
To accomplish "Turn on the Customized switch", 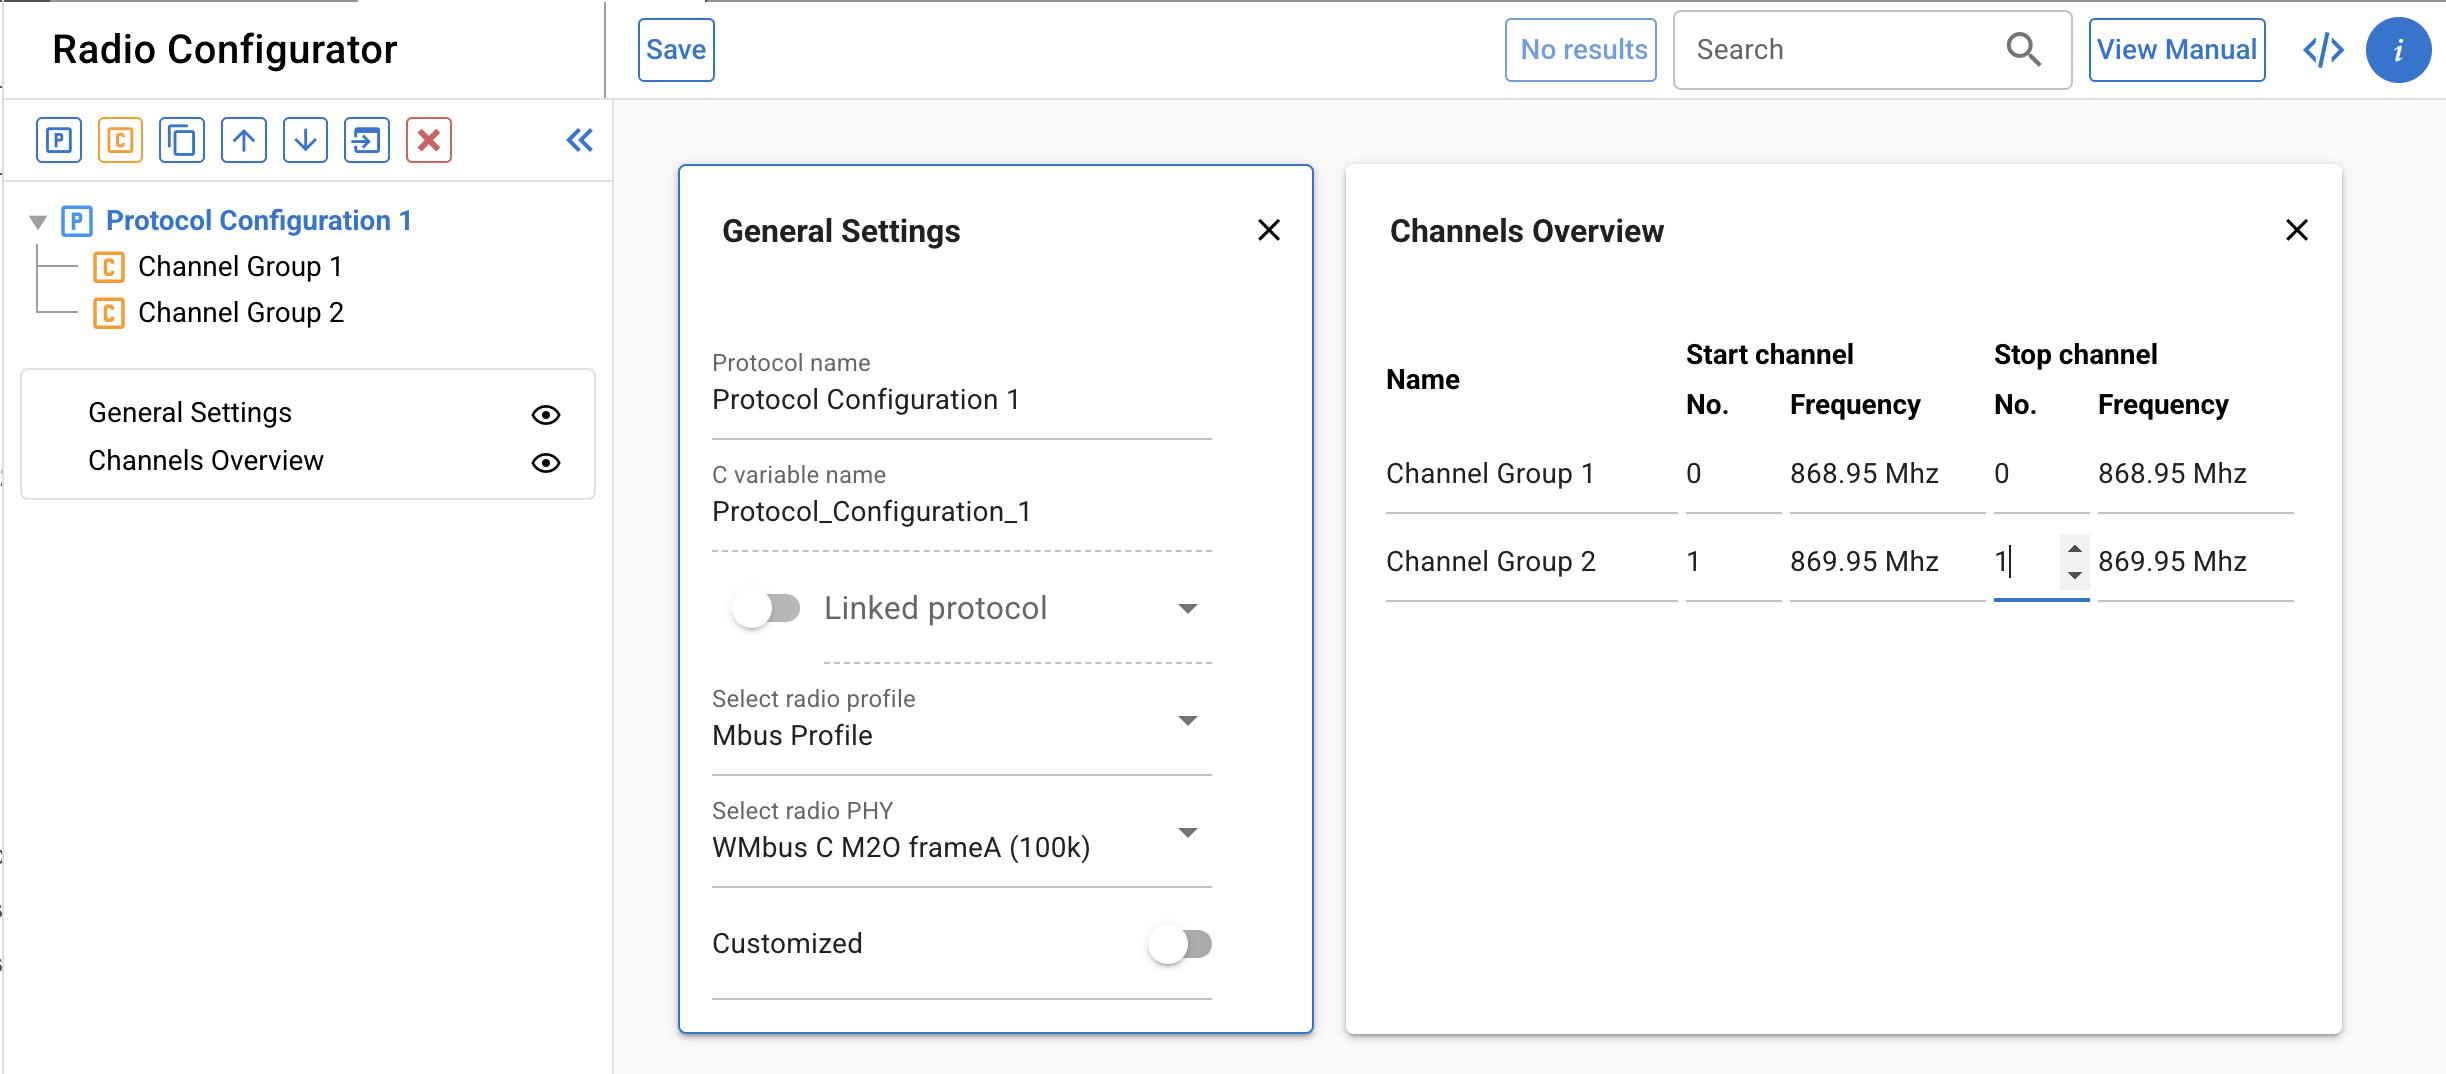I will (1180, 944).
